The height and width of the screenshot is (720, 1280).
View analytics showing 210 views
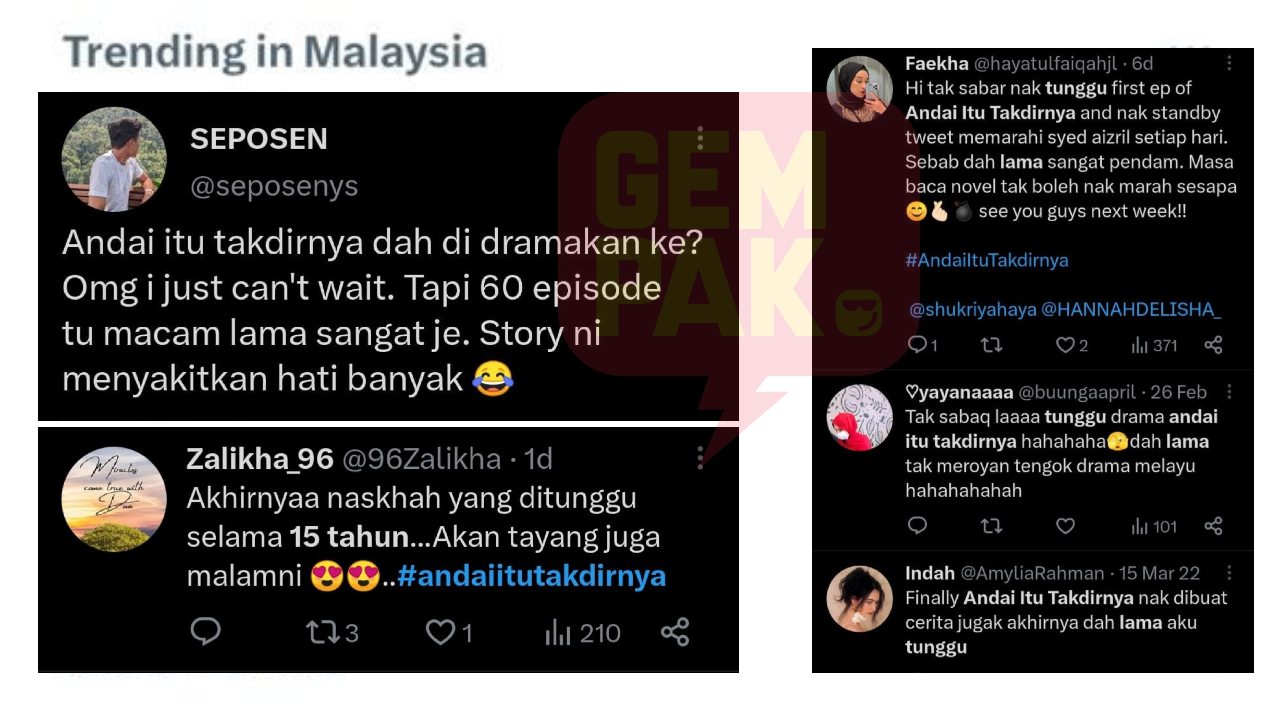[x=582, y=632]
